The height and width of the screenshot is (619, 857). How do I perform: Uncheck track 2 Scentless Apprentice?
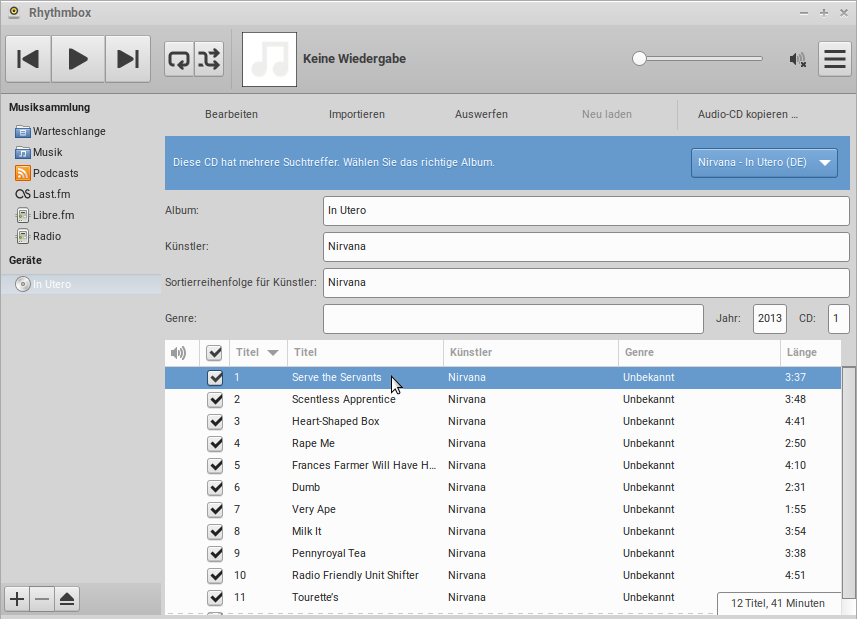[215, 399]
